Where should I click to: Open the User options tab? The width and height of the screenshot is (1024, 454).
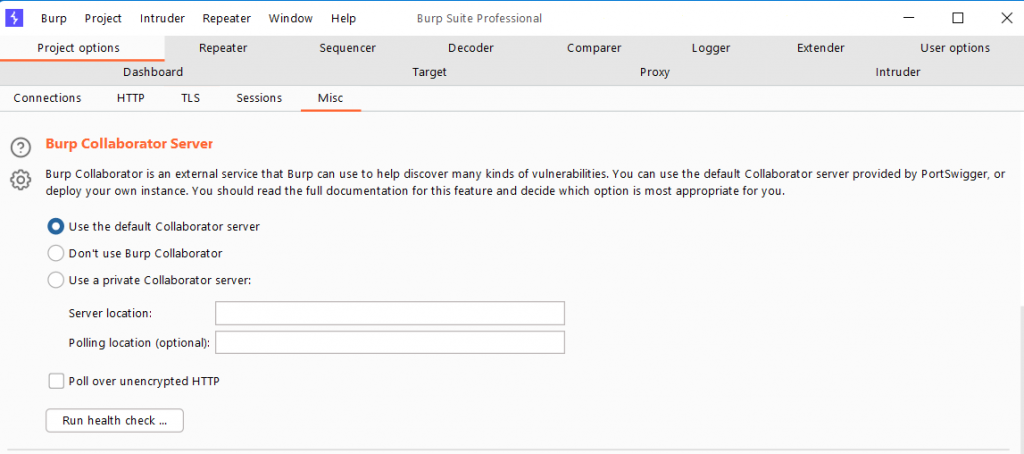point(955,48)
